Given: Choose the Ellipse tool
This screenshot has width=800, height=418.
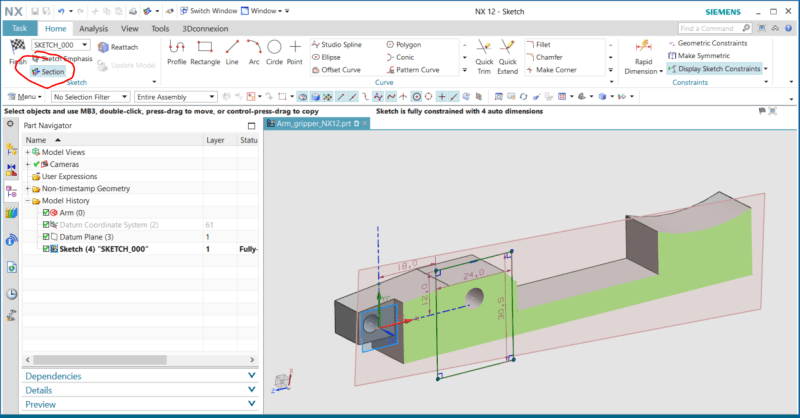Looking at the screenshot, I should [327, 57].
